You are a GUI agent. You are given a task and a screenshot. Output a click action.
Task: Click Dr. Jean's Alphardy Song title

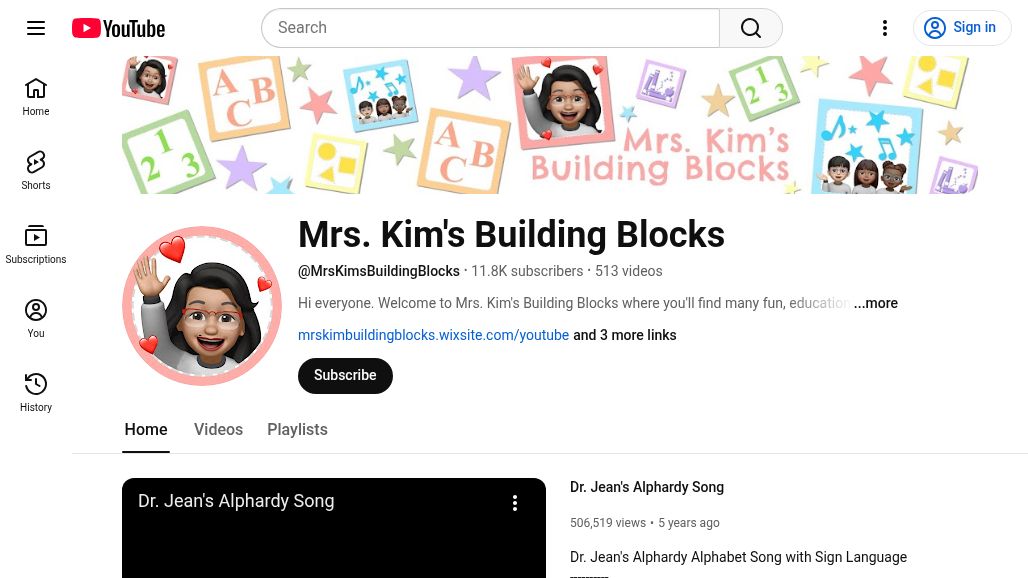coord(647,487)
